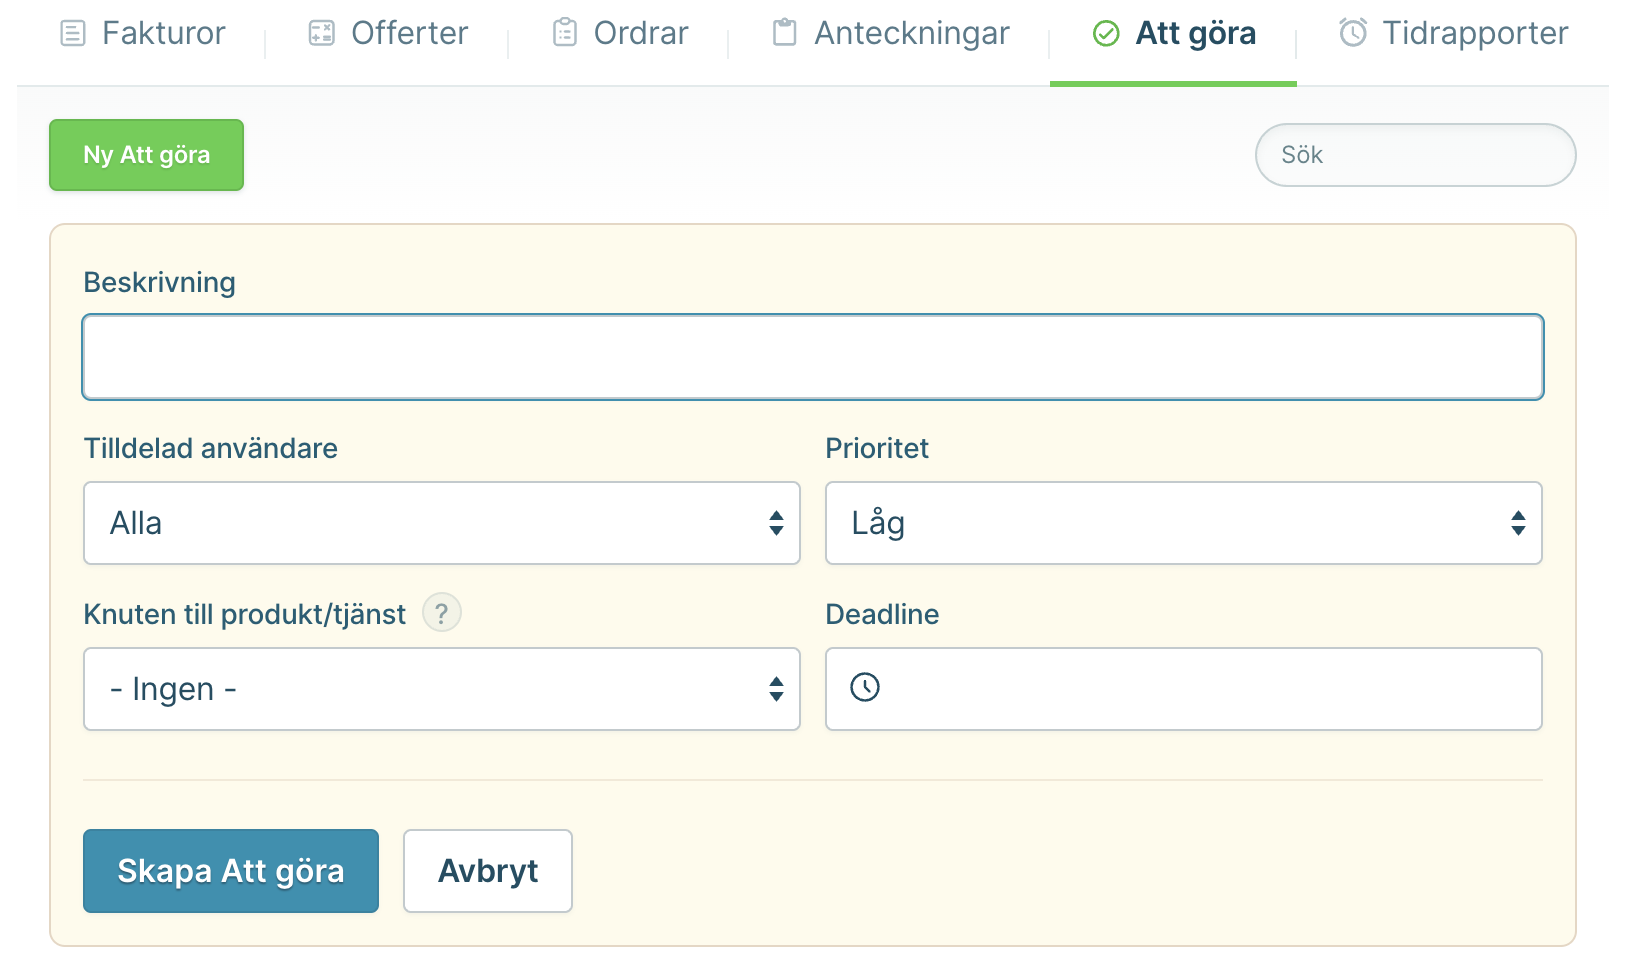Click the Att göra checkmark circle icon
Image resolution: width=1628 pixels, height=966 pixels.
(1106, 34)
